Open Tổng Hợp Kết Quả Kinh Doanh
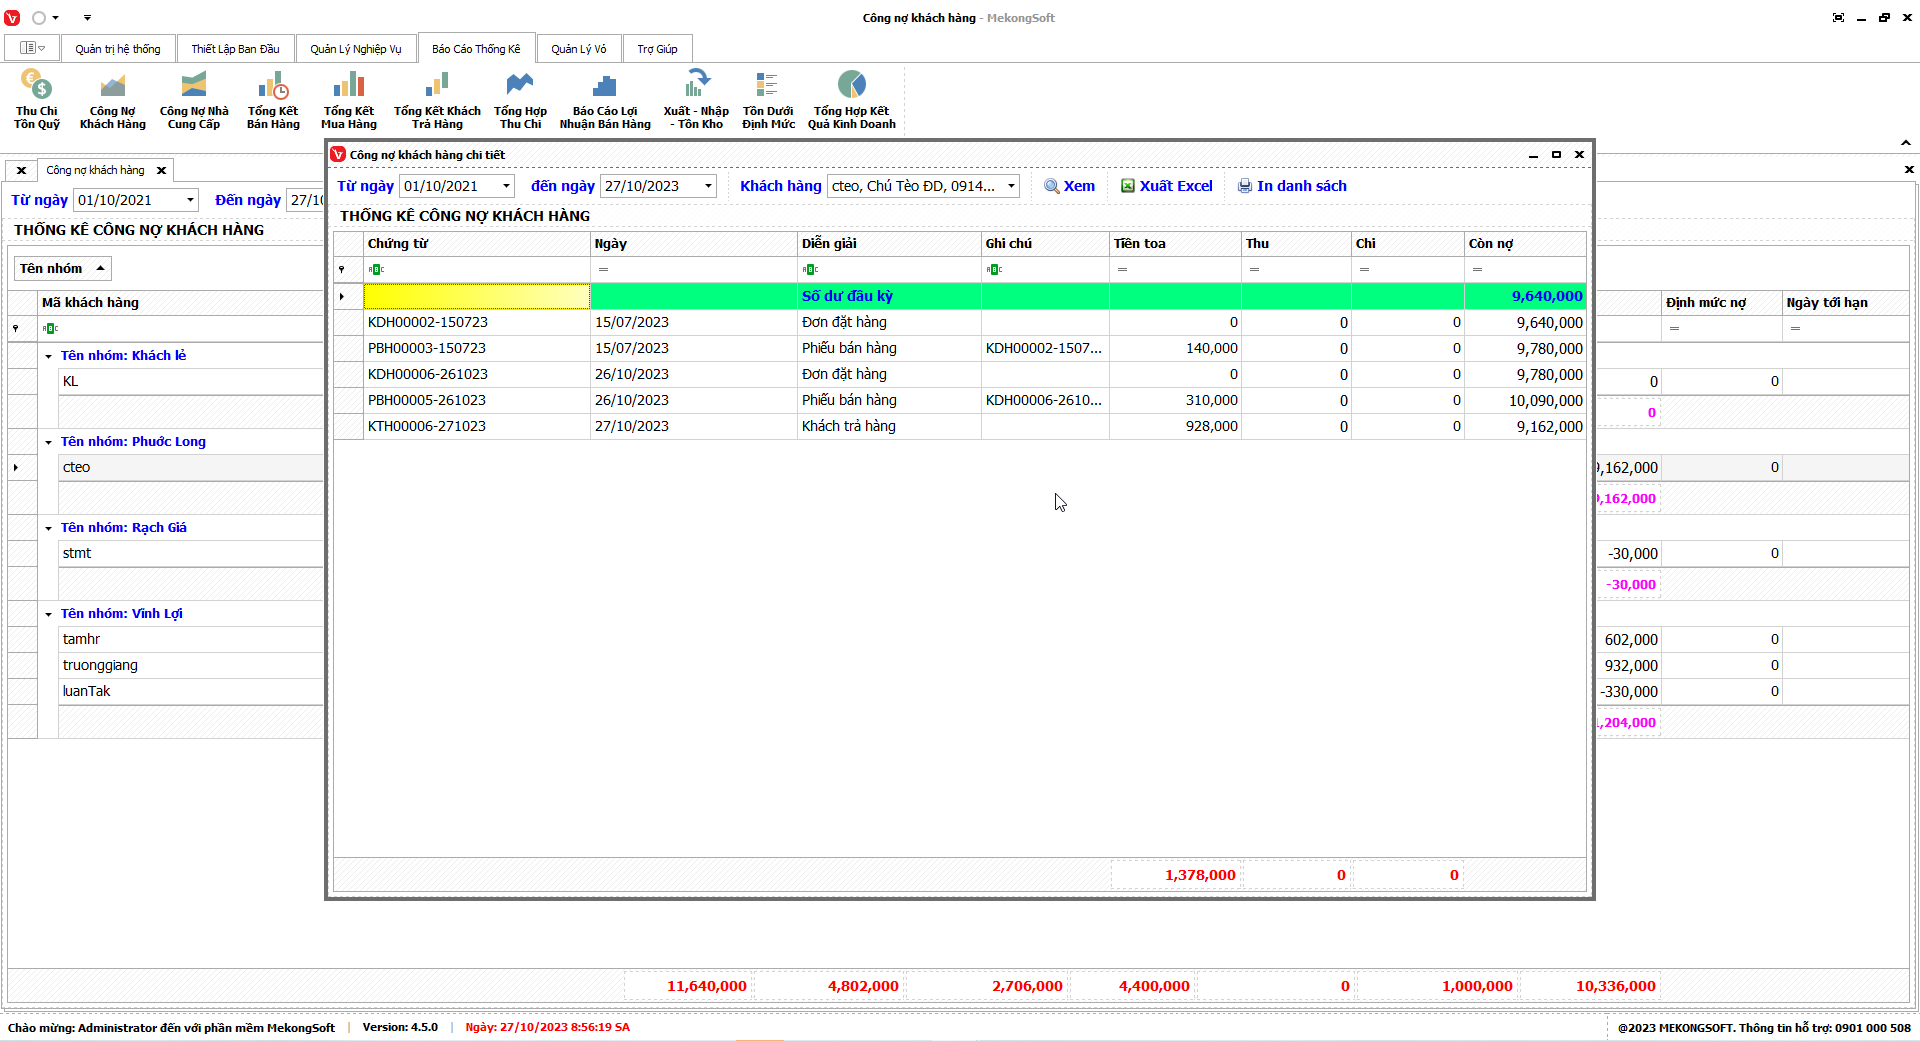Screen dimensions: 1920x1041 [851, 99]
